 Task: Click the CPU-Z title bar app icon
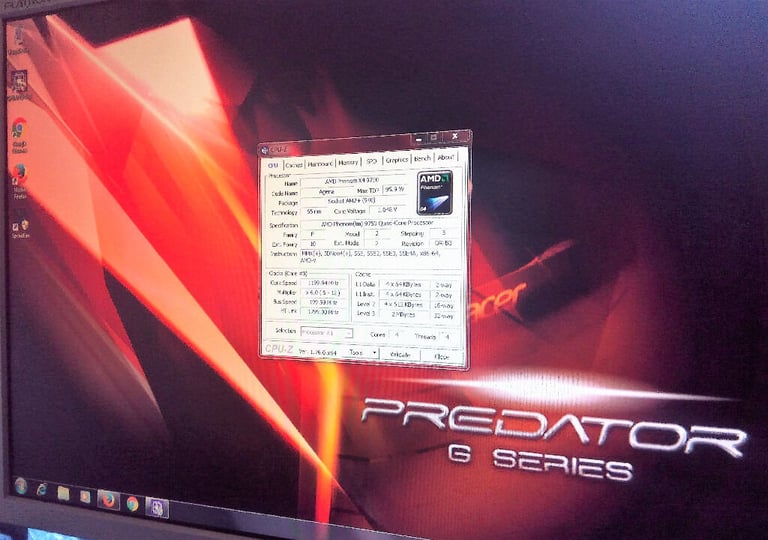pos(264,150)
